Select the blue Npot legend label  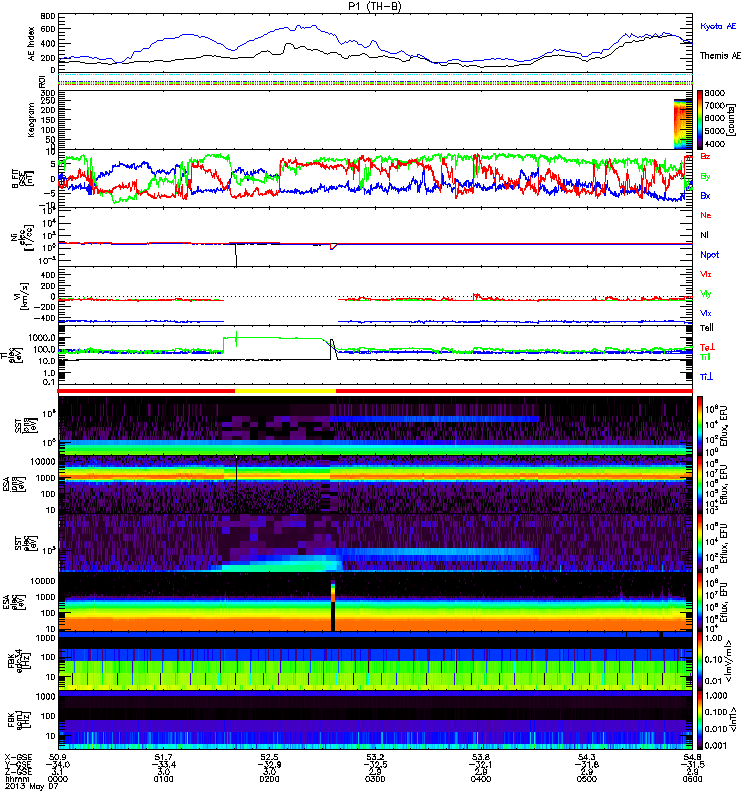click(x=709, y=255)
